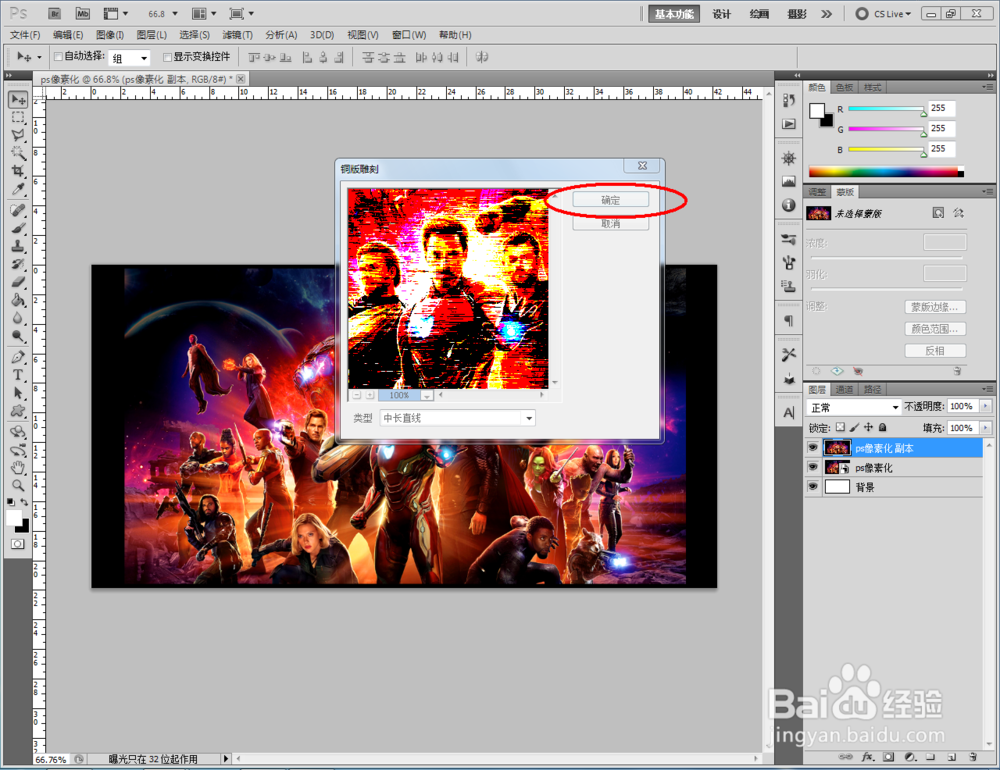Image resolution: width=1000 pixels, height=770 pixels.
Task: Select the Brush tool
Action: [18, 228]
